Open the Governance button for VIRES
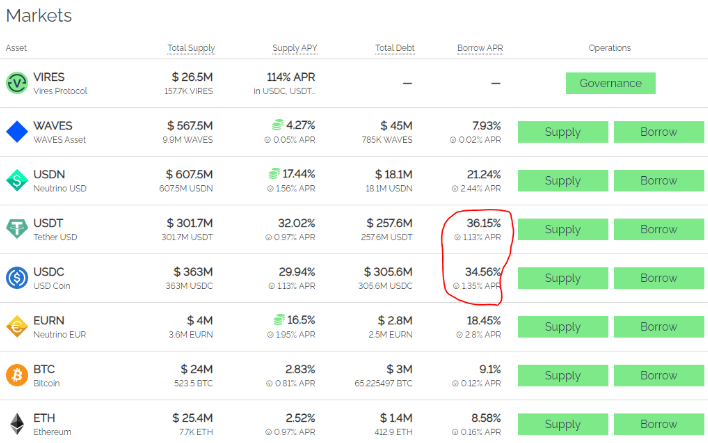This screenshot has height=443, width=708. [610, 83]
